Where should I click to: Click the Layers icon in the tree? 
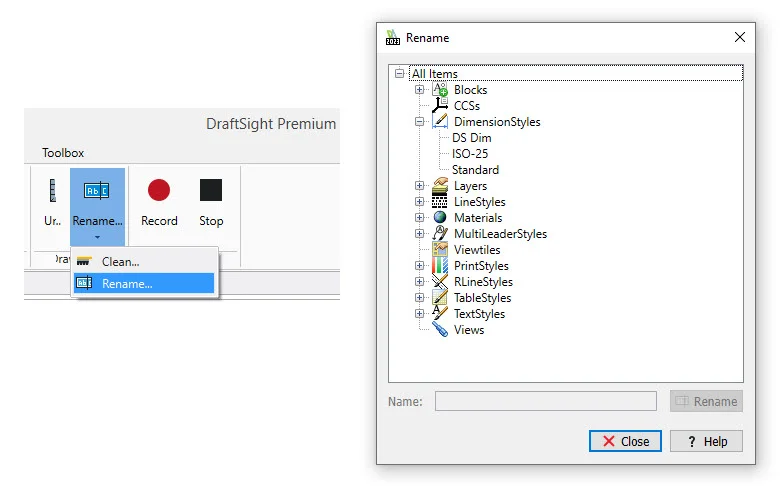pyautogui.click(x=440, y=186)
